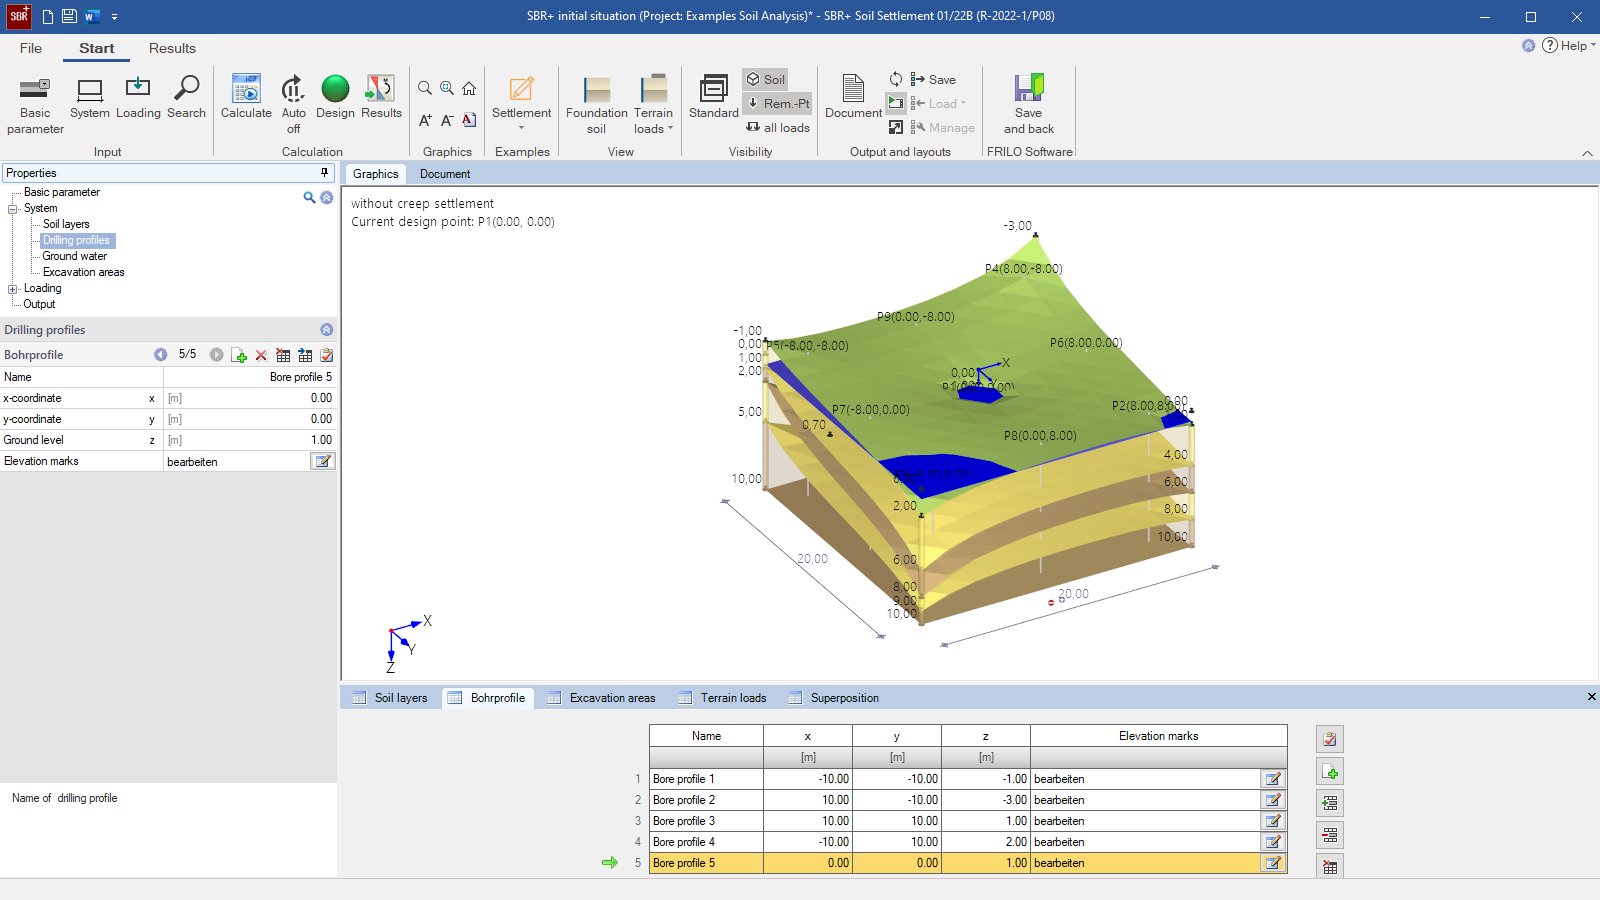Screen dimensions: 1600x900
Task: Select Ground water in the tree
Action: click(74, 256)
